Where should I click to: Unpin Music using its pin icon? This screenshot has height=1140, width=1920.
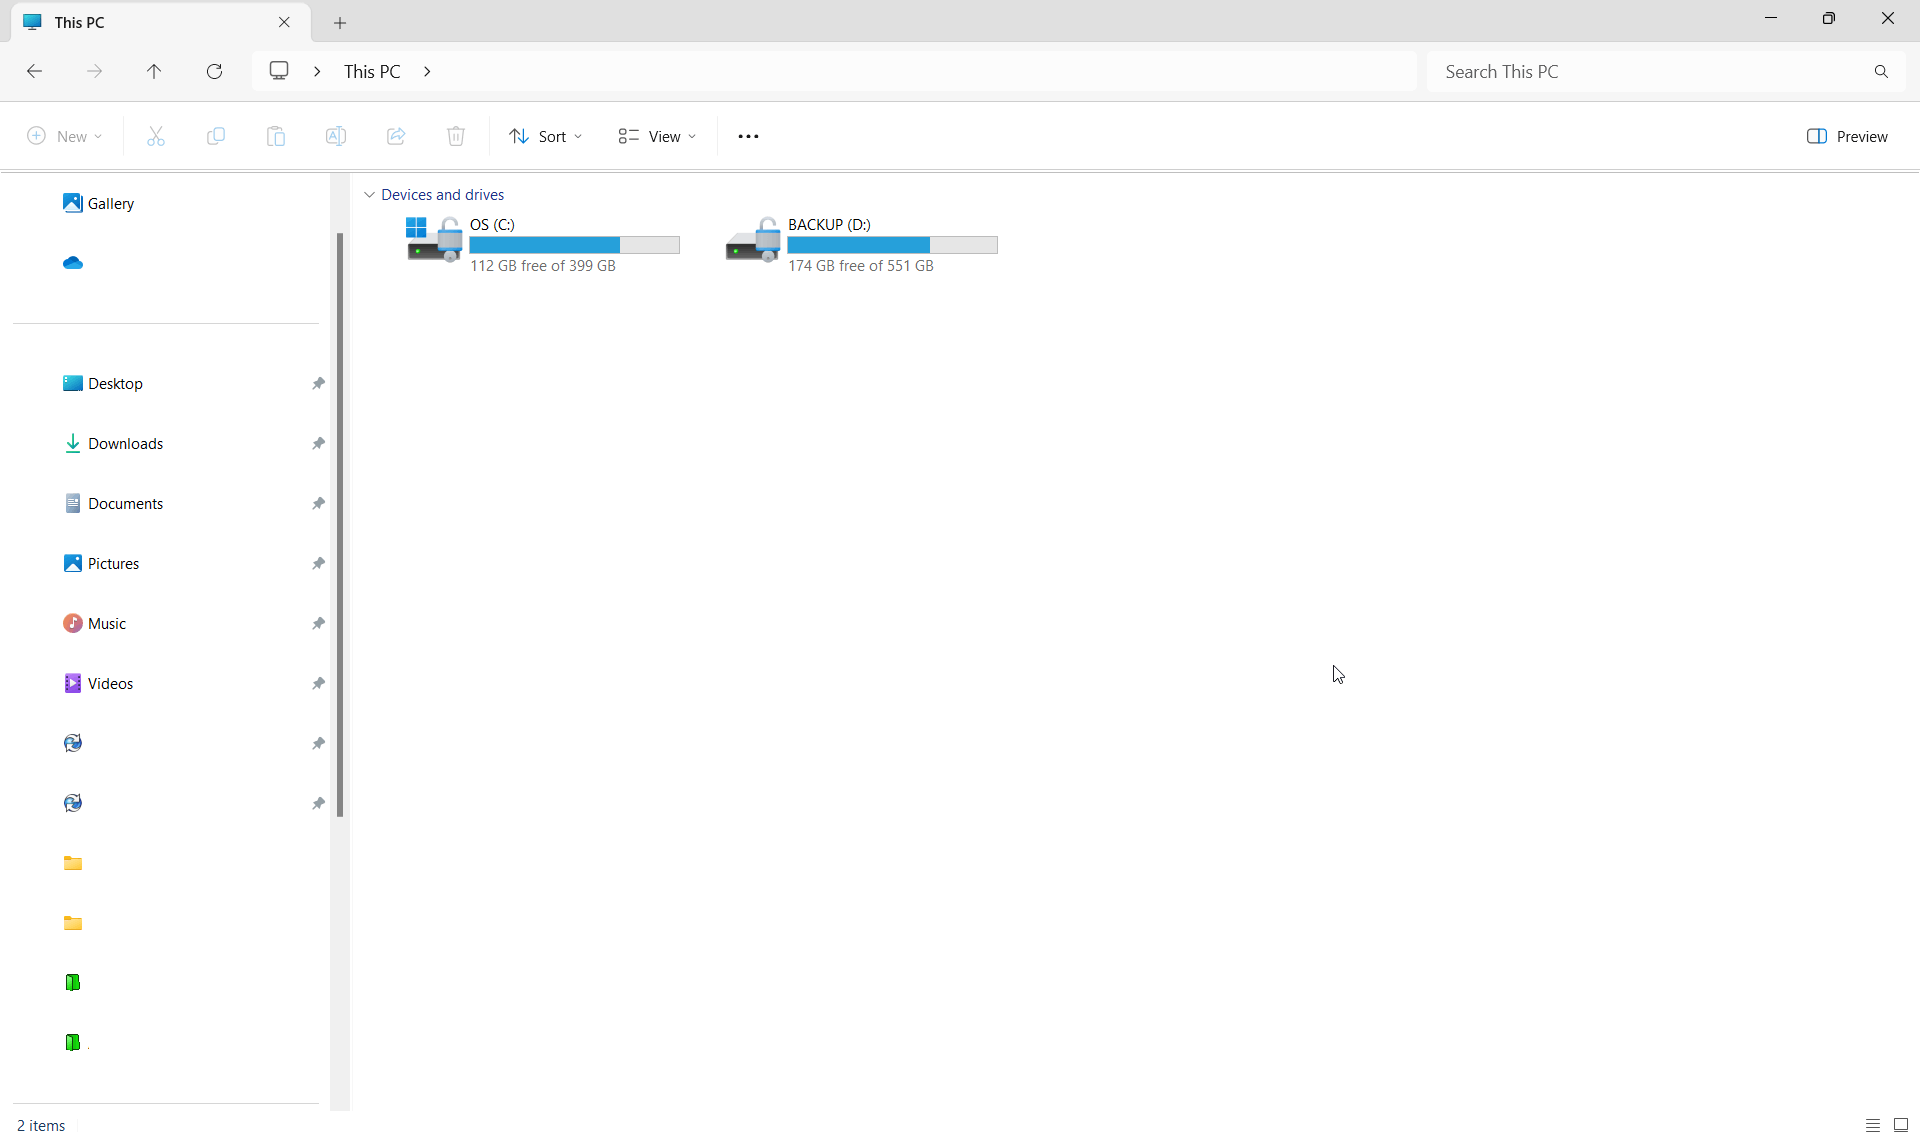pos(318,623)
